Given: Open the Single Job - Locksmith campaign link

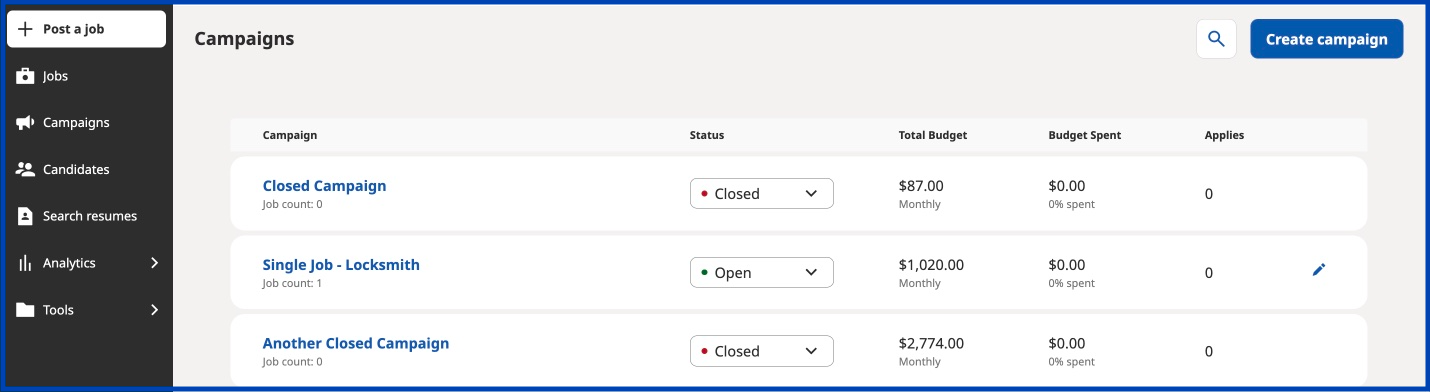Looking at the screenshot, I should coord(341,265).
